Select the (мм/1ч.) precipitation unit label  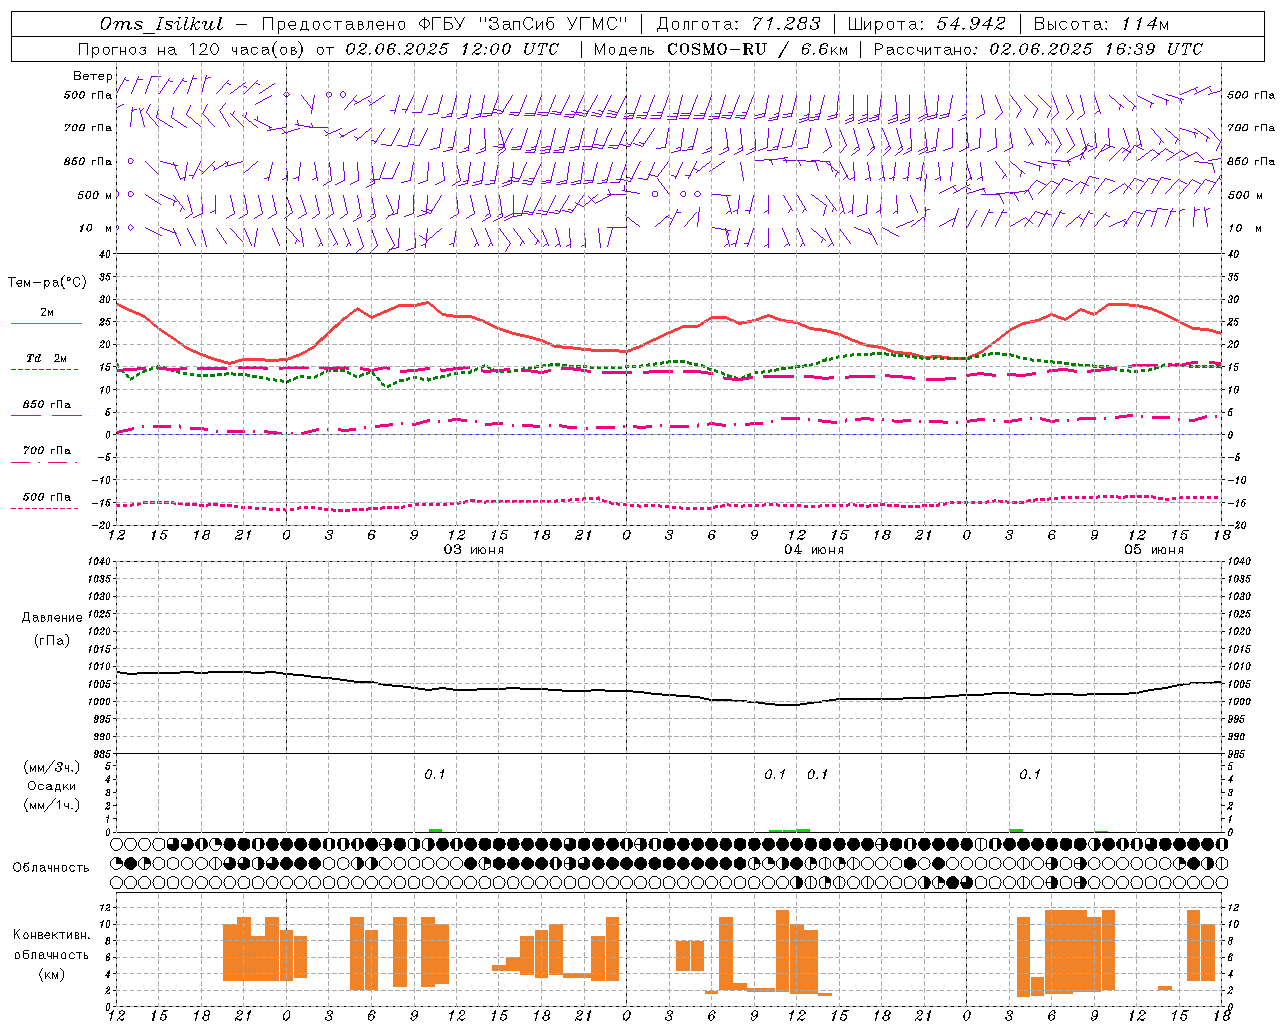click(x=52, y=805)
